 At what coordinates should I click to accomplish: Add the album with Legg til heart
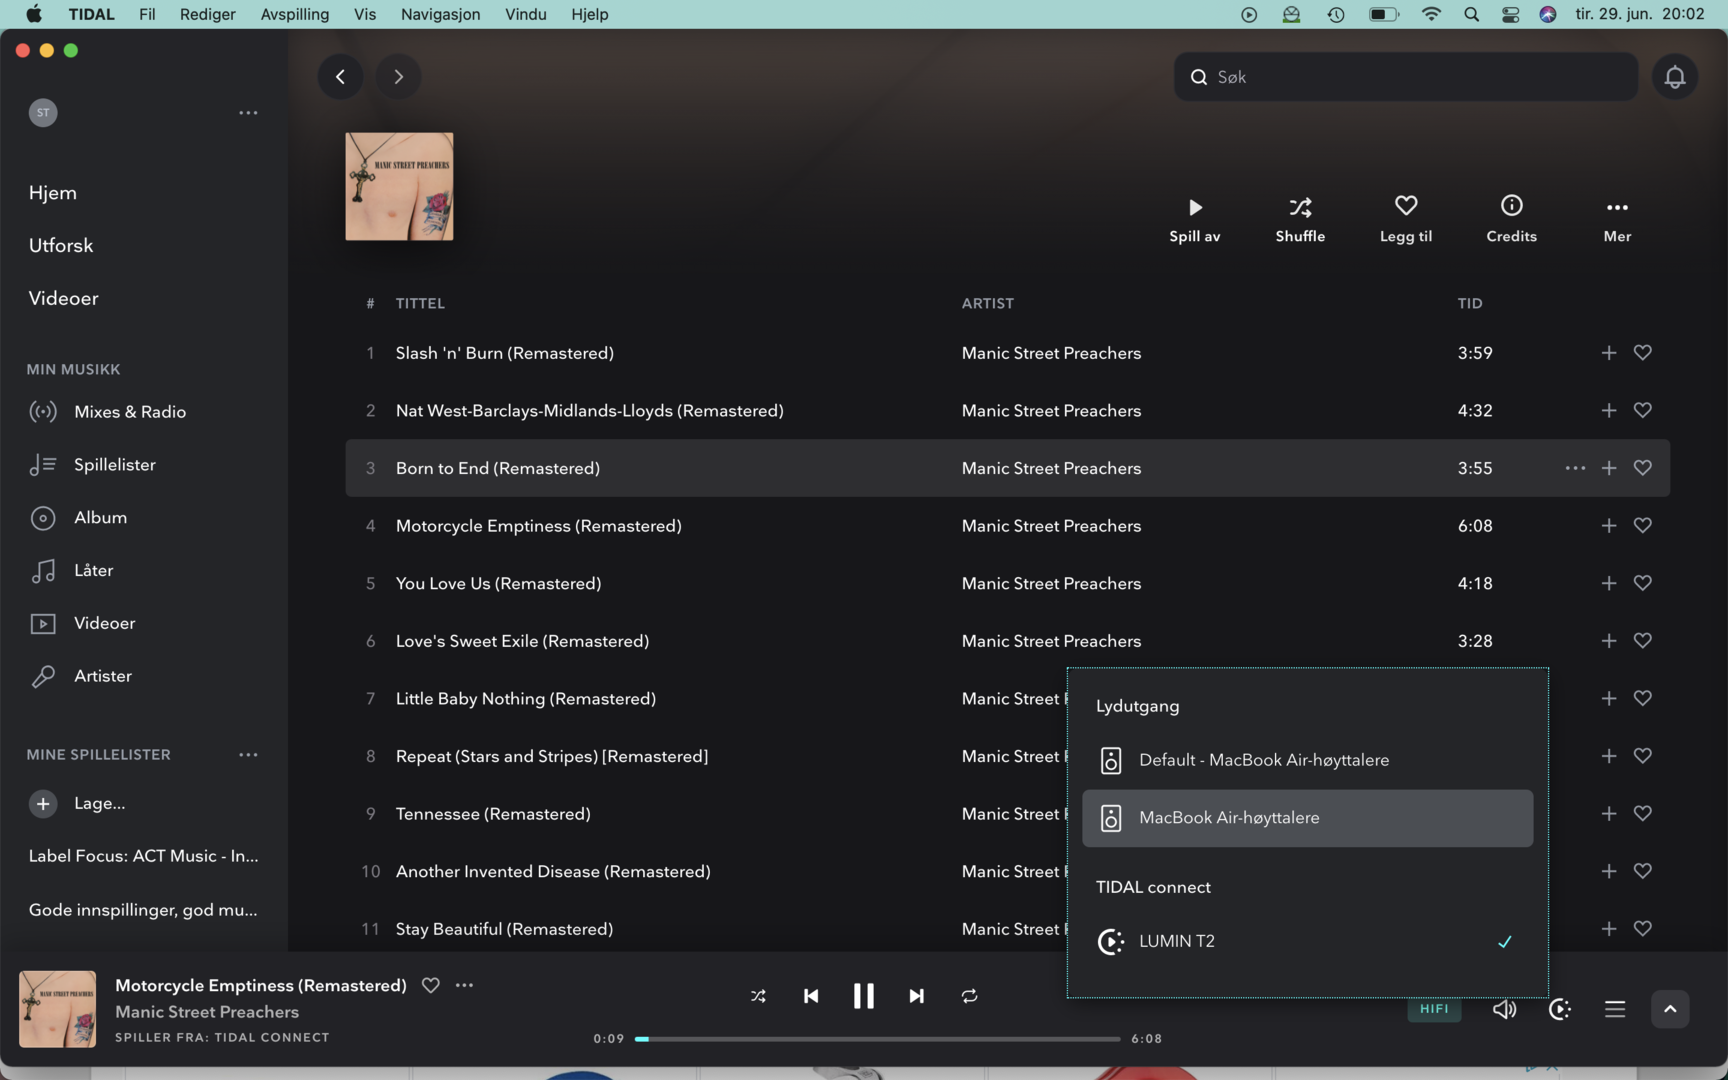(1406, 218)
